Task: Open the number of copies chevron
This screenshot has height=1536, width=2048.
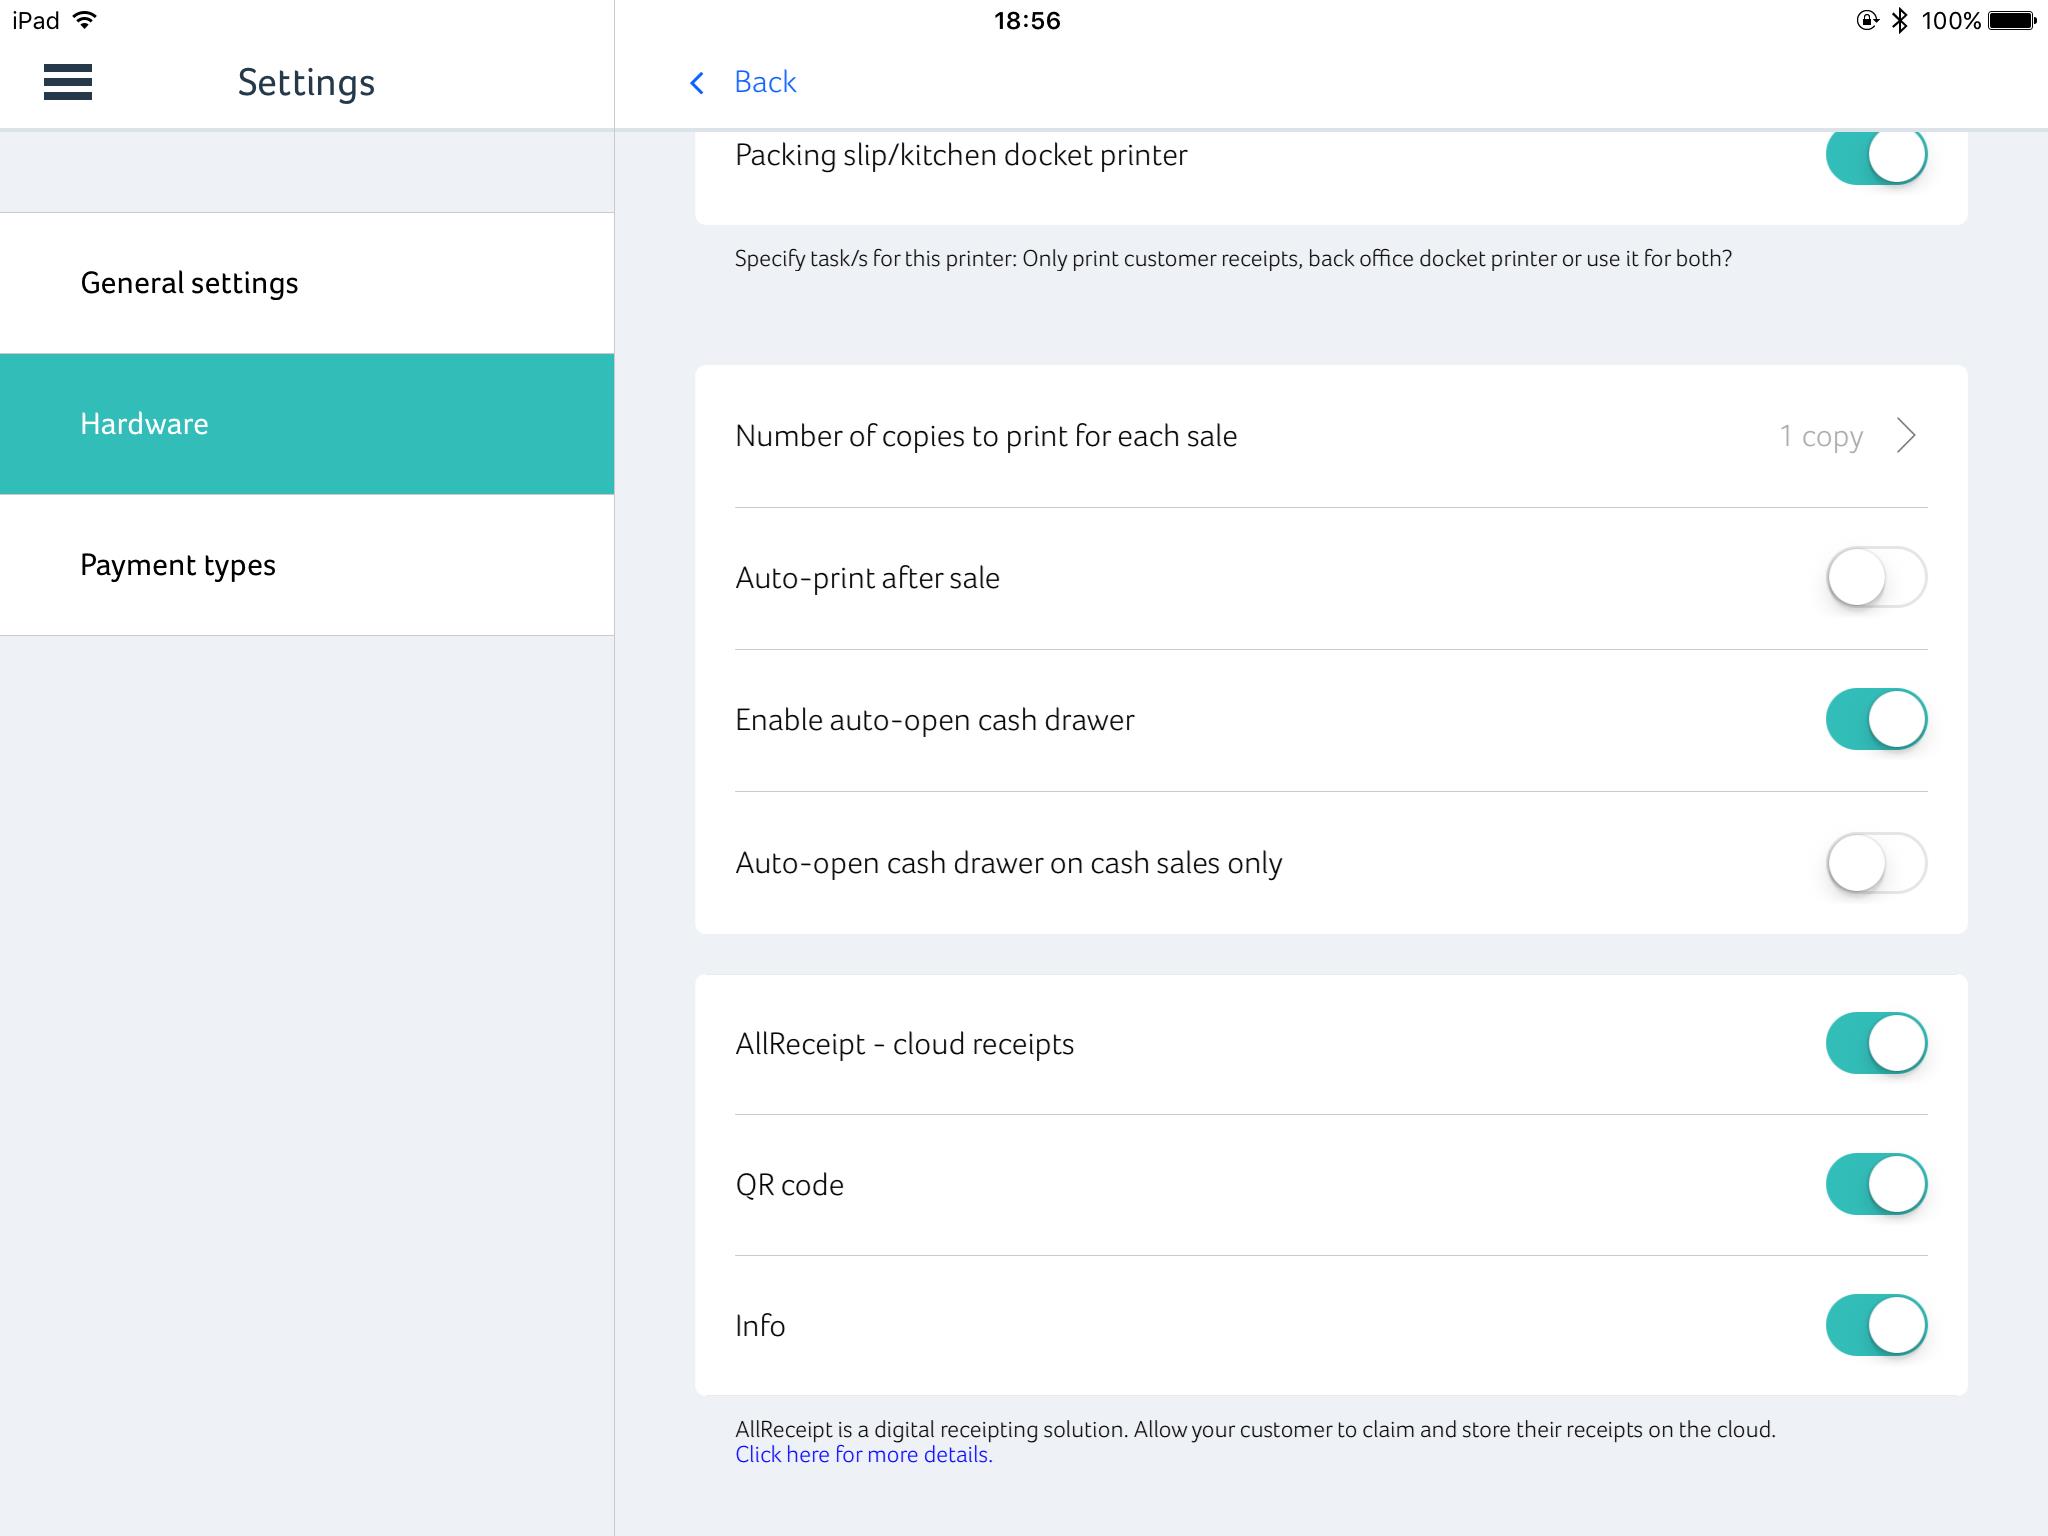Action: [x=1906, y=436]
